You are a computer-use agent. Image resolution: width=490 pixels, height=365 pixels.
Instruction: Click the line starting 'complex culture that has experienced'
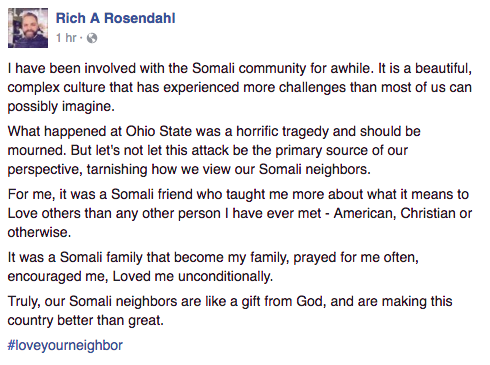[240, 88]
